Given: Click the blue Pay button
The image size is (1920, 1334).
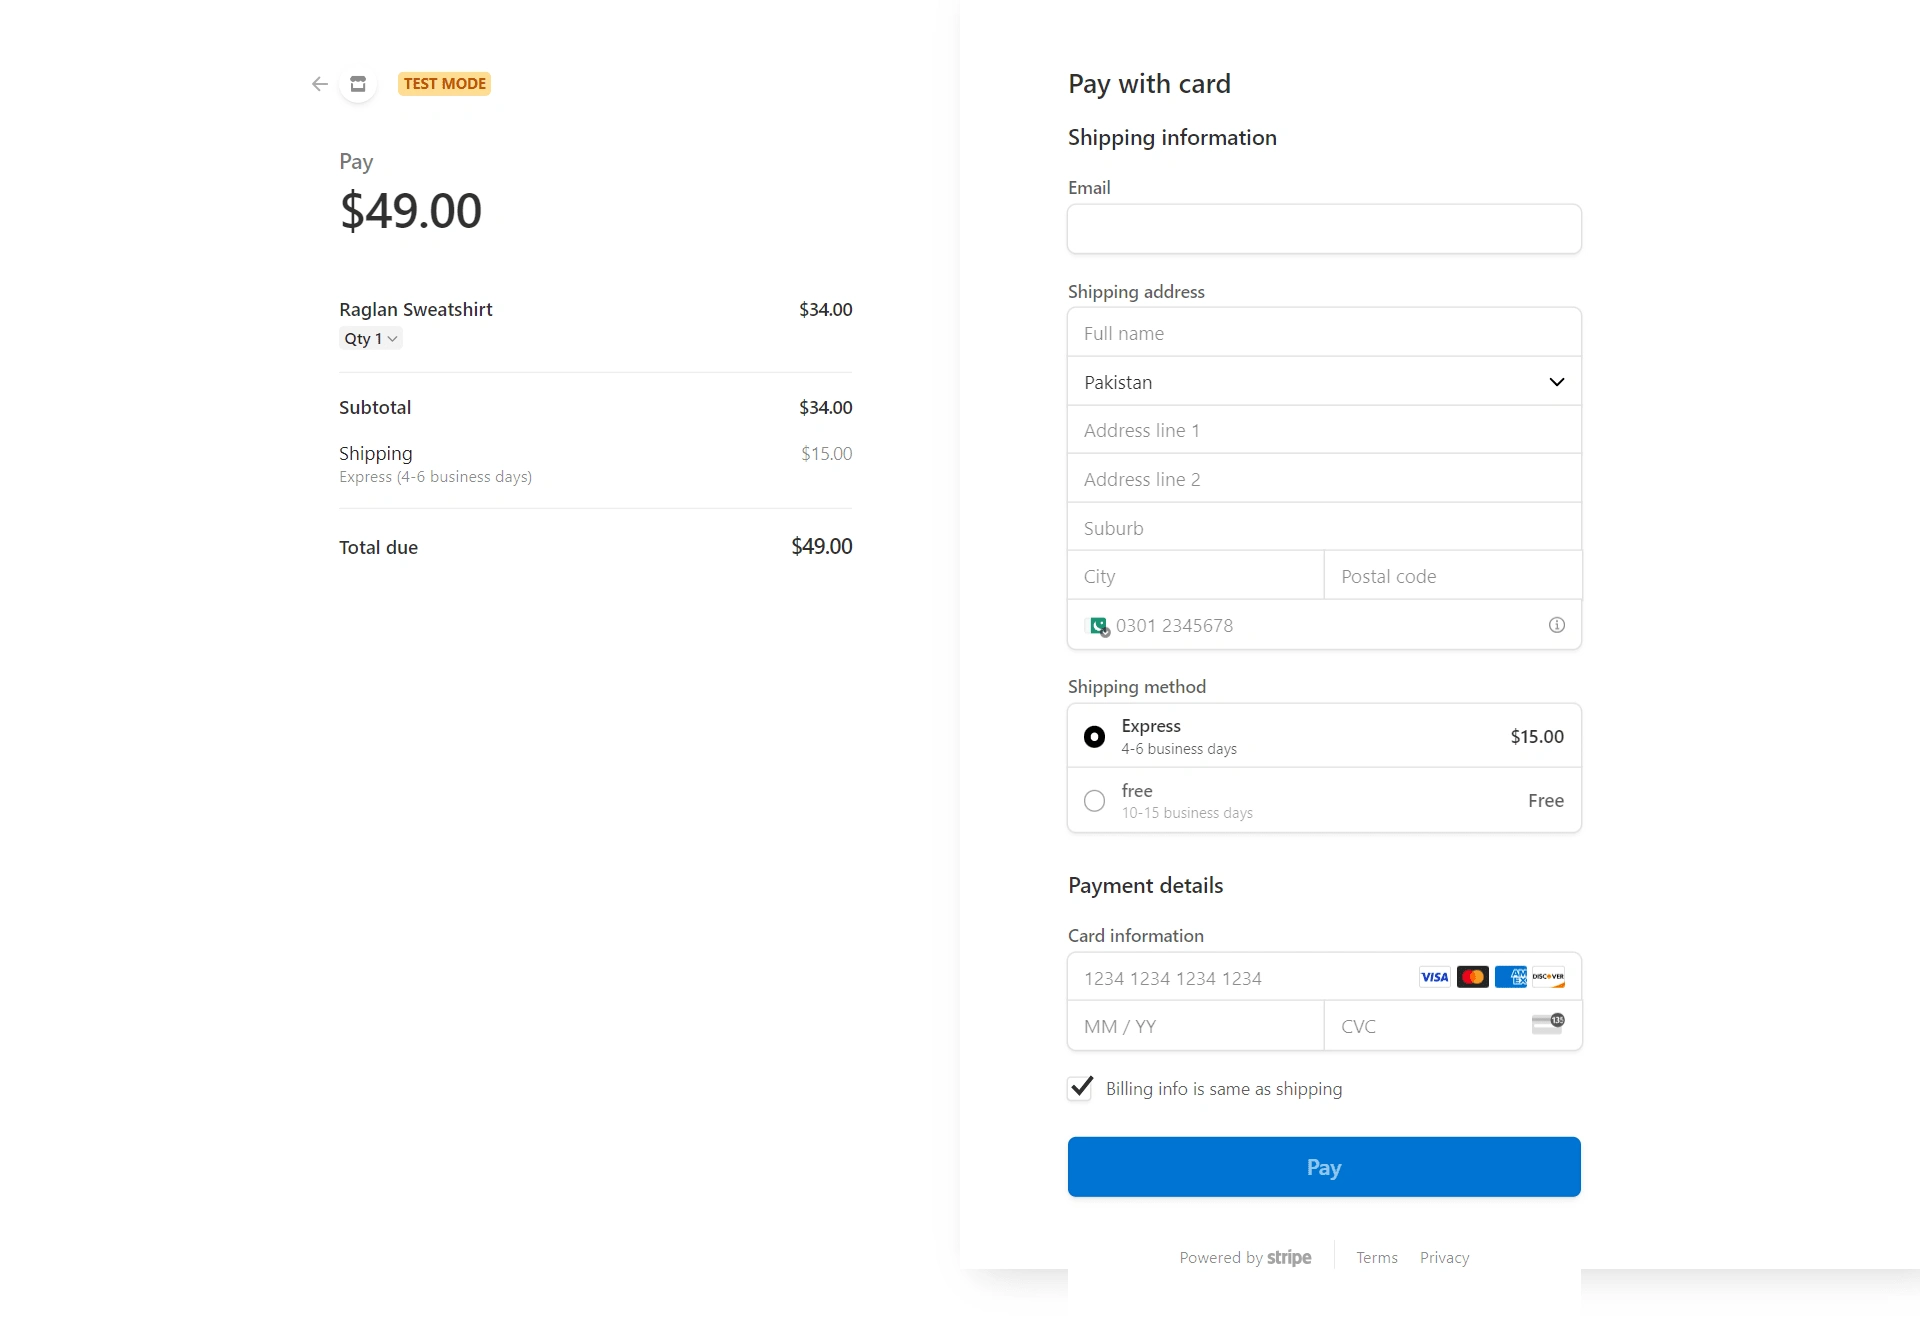Looking at the screenshot, I should tap(1323, 1167).
